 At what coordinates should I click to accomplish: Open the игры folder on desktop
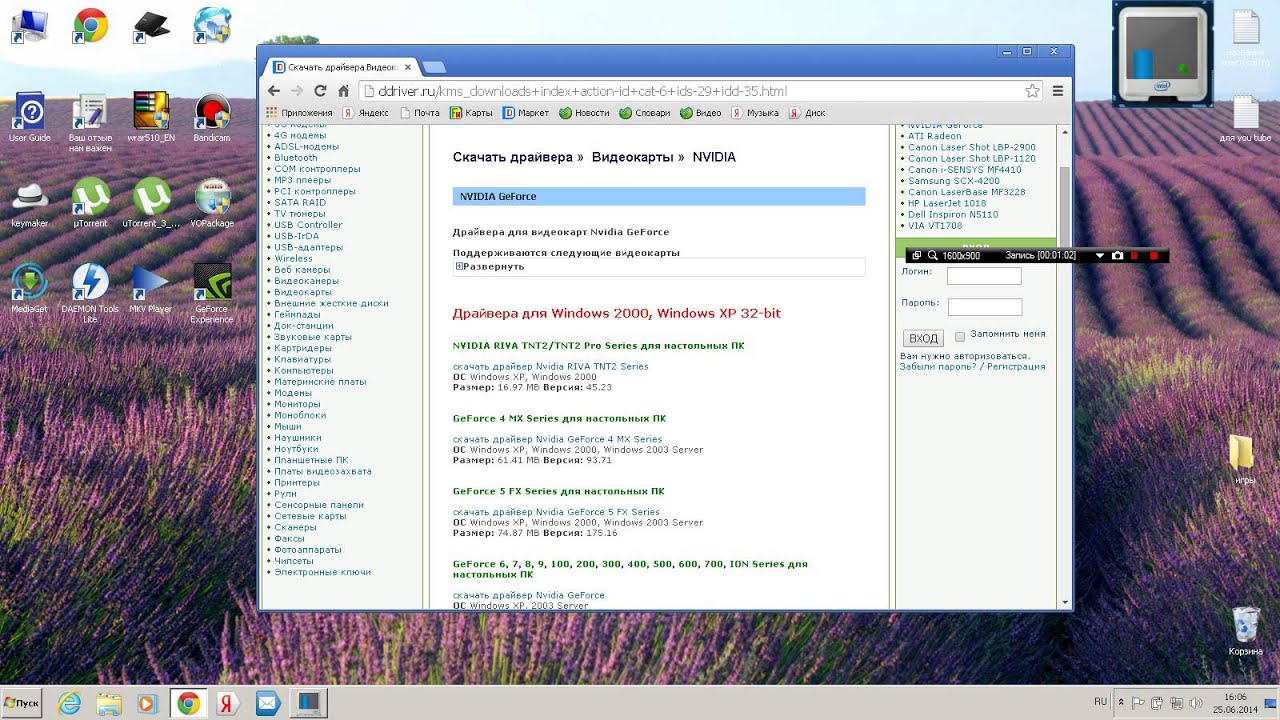coord(1244,460)
